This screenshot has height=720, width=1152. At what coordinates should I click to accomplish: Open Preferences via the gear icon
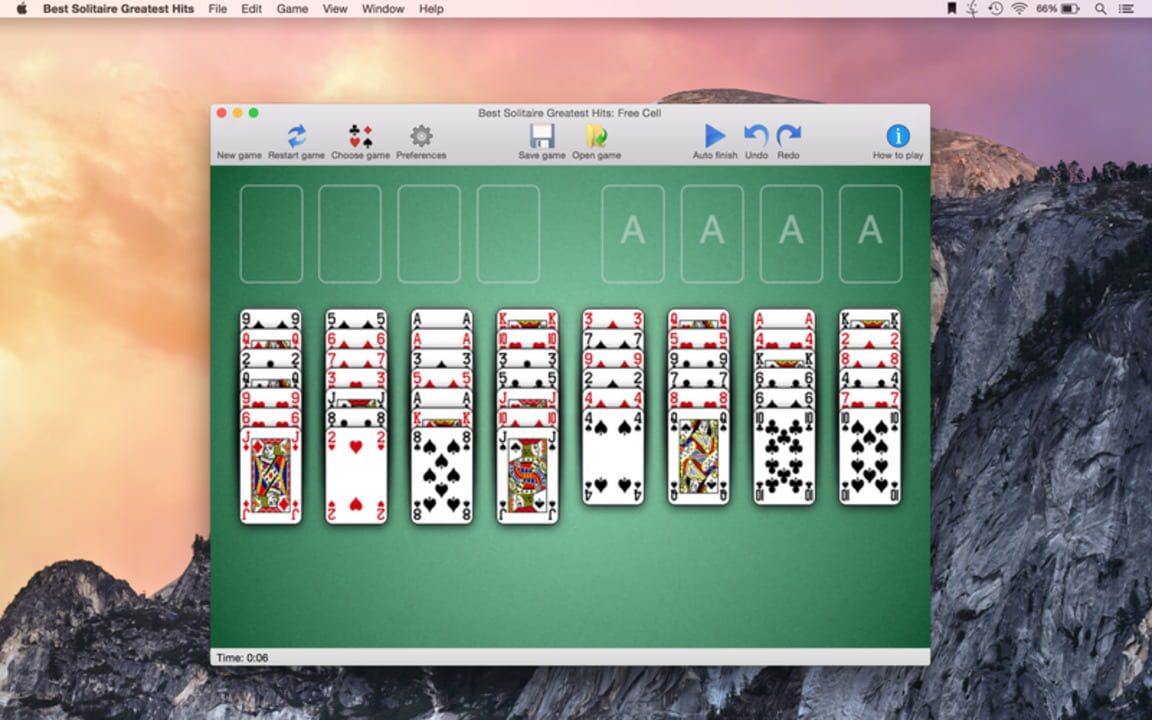pyautogui.click(x=421, y=134)
